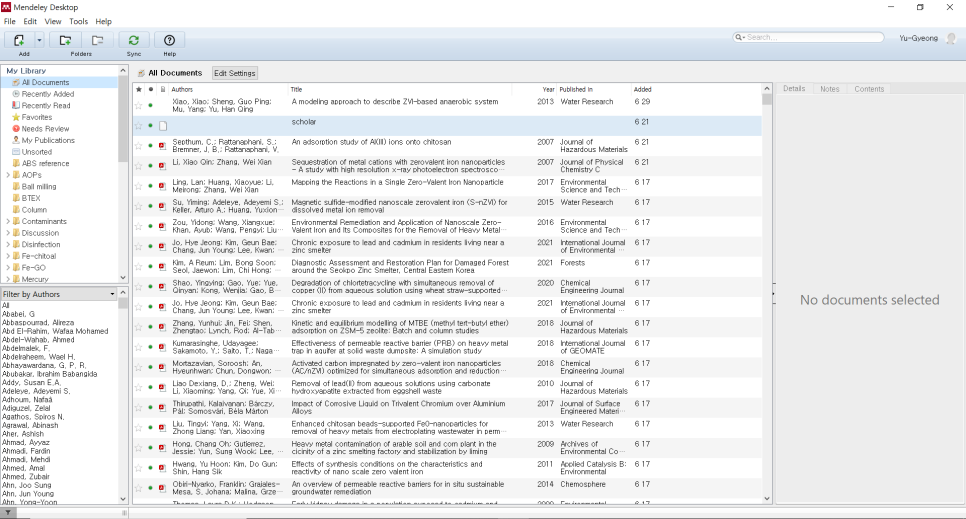Open the View menu

coord(53,21)
